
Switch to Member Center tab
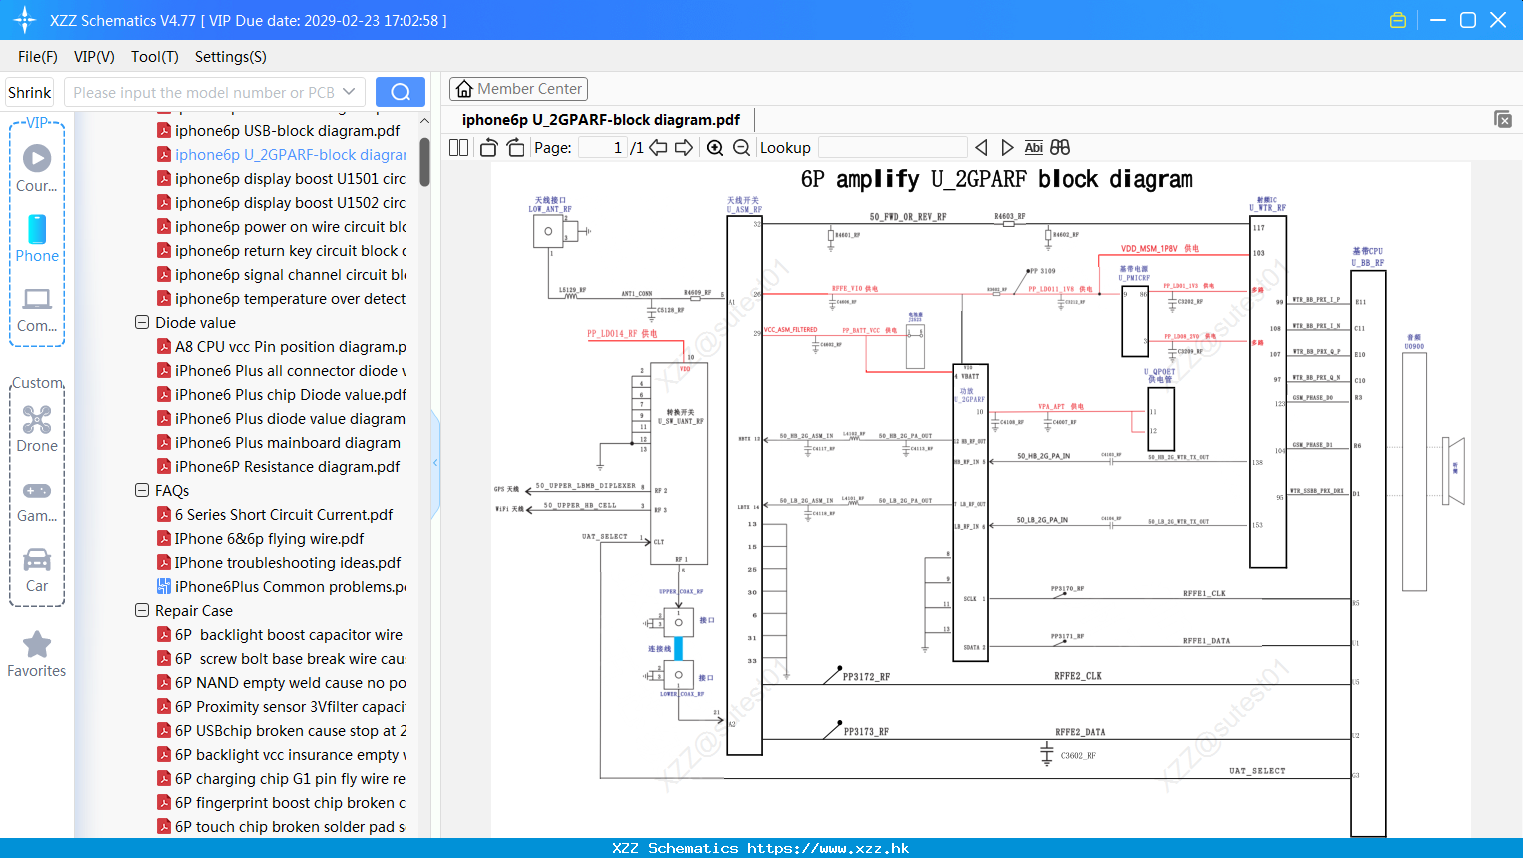(518, 89)
